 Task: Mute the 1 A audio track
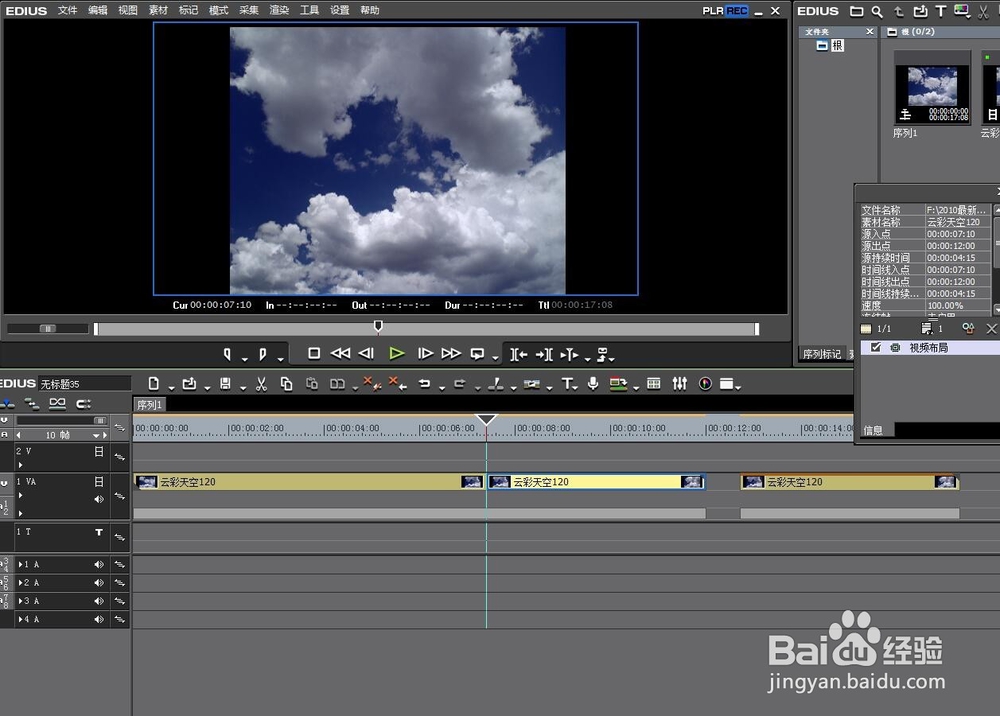(99, 564)
